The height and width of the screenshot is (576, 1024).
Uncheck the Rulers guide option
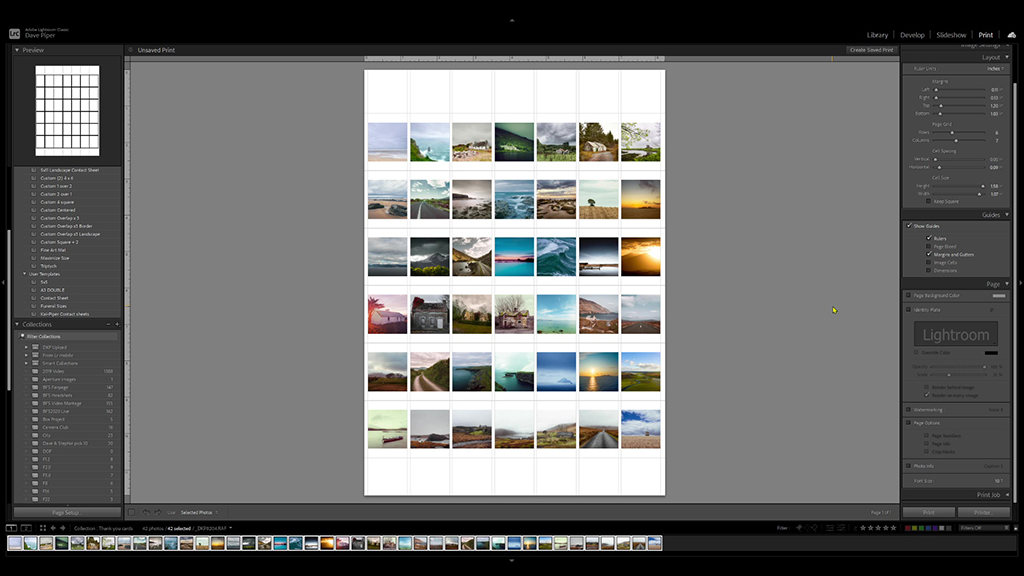coord(929,238)
